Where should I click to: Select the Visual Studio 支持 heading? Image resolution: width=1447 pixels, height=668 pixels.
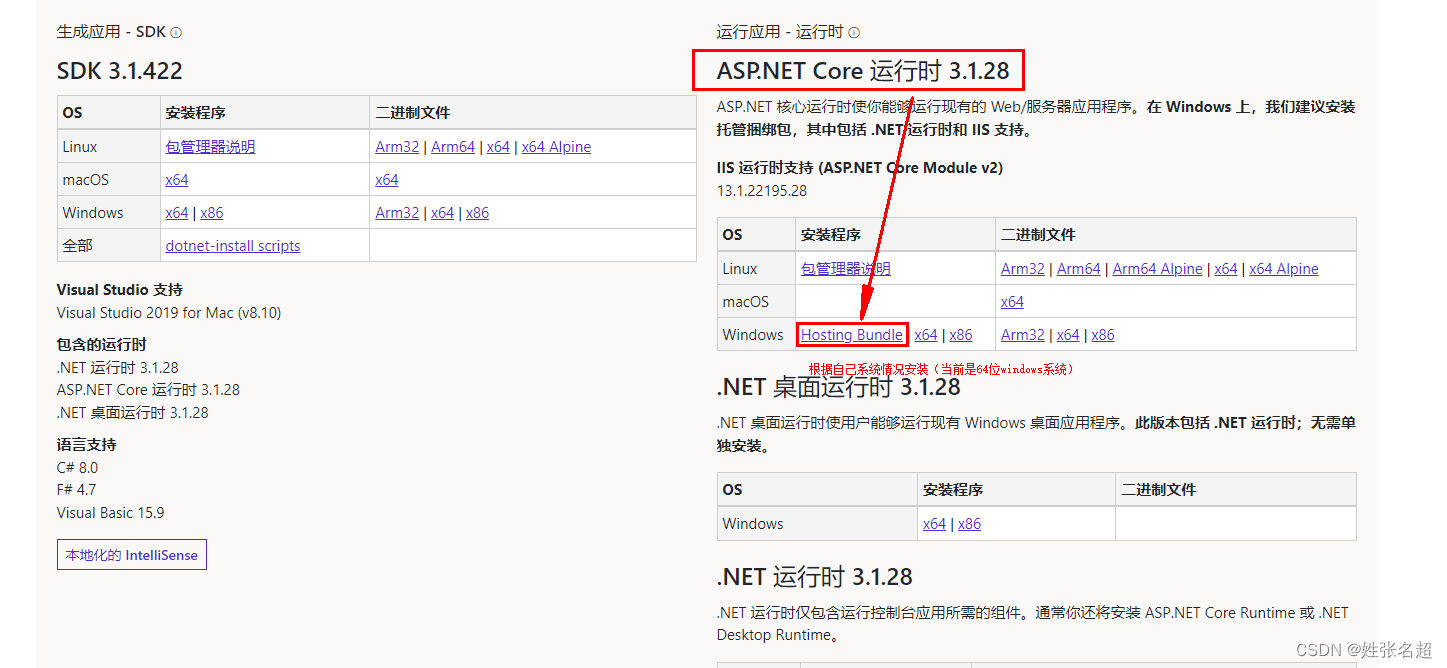120,289
